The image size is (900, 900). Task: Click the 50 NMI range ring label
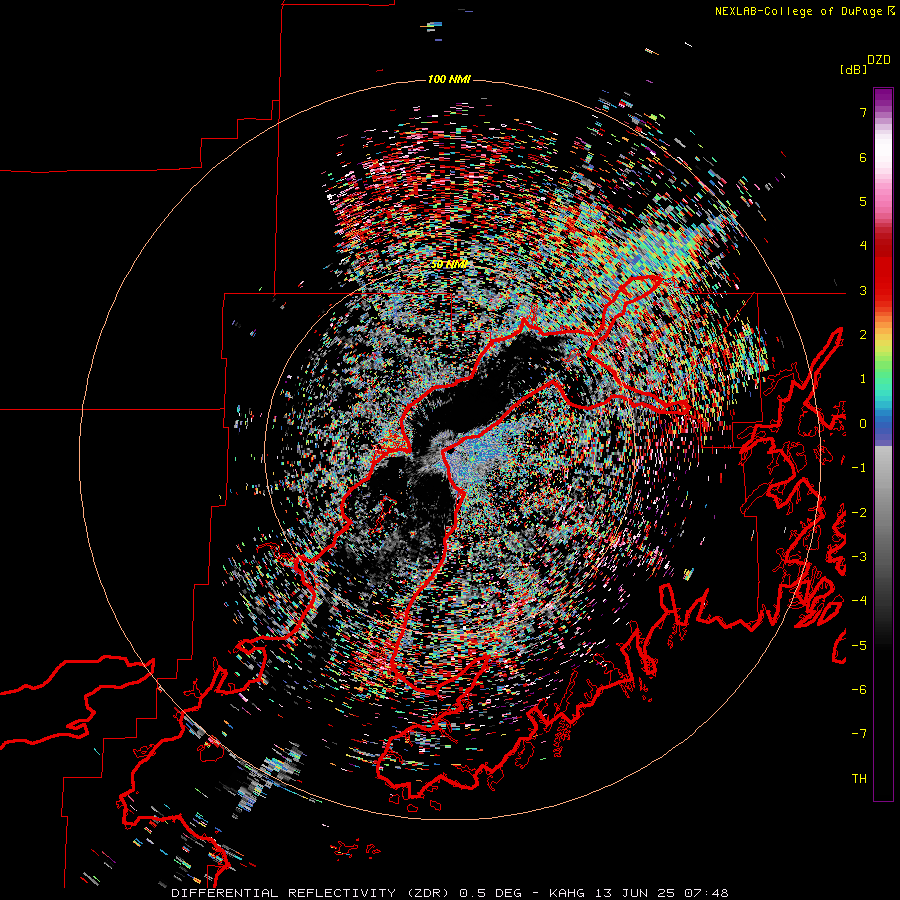(x=449, y=264)
